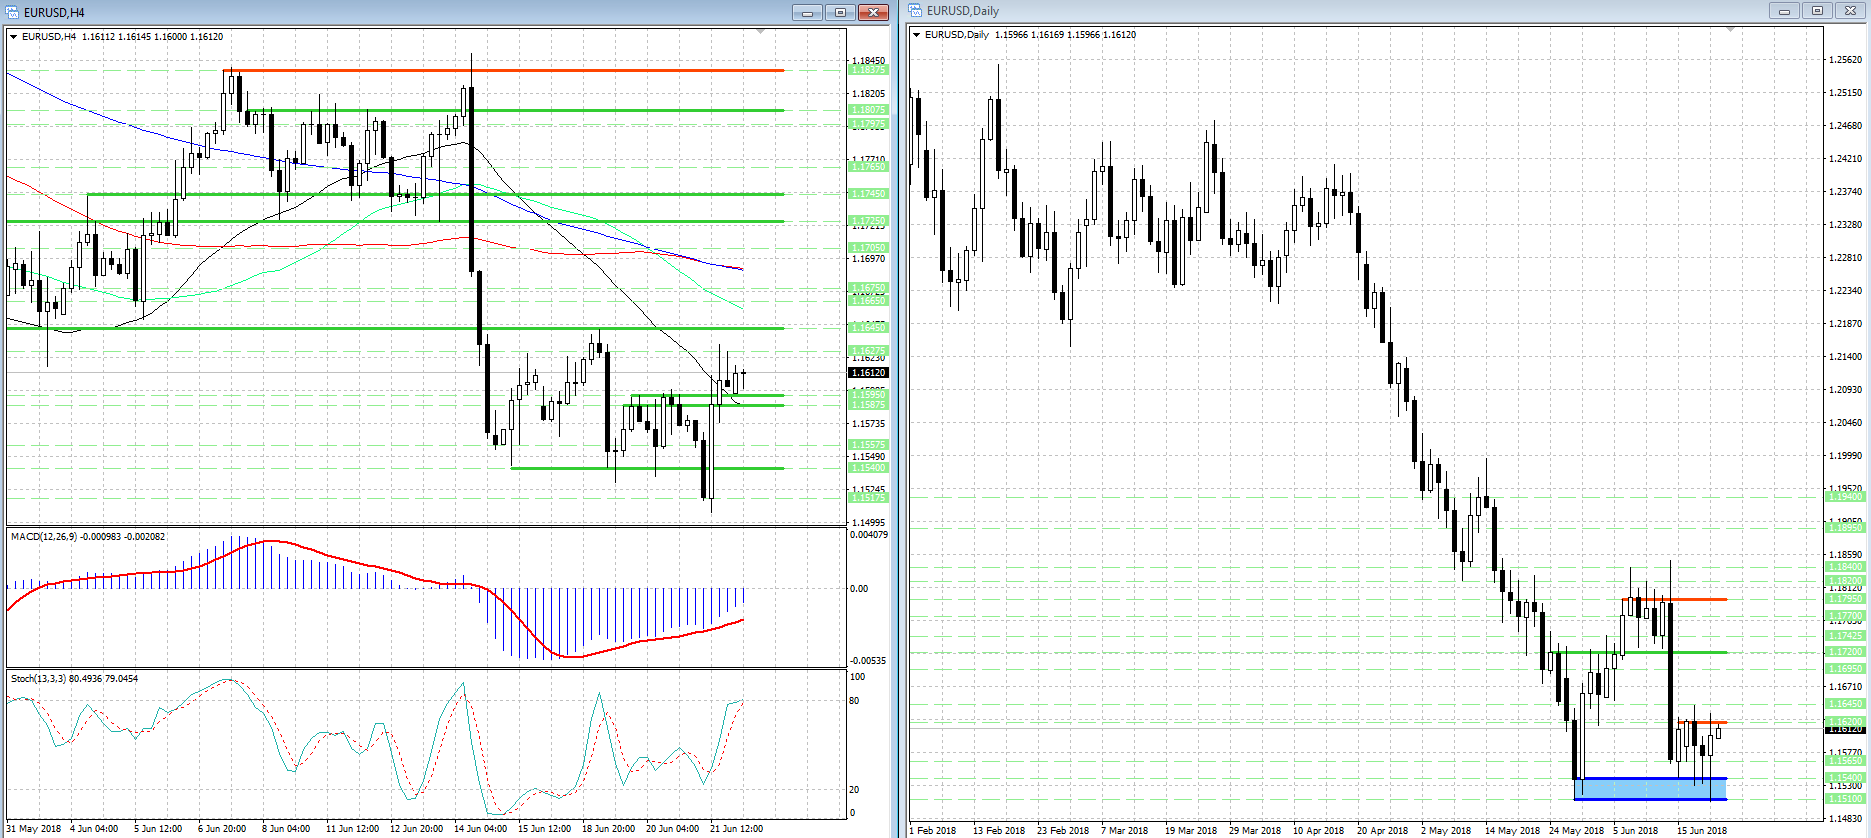1871x838 pixels.
Task: Minimize the EURUSD,H4 chart window
Action: coord(807,13)
